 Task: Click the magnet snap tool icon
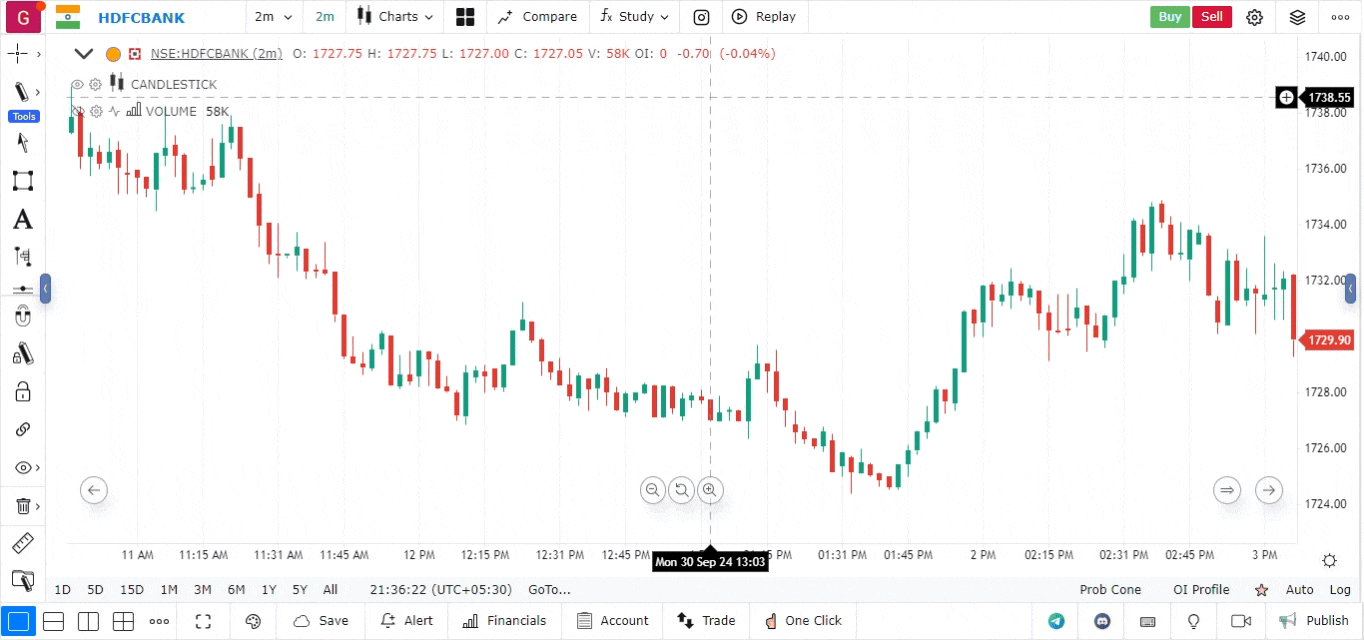pyautogui.click(x=22, y=317)
